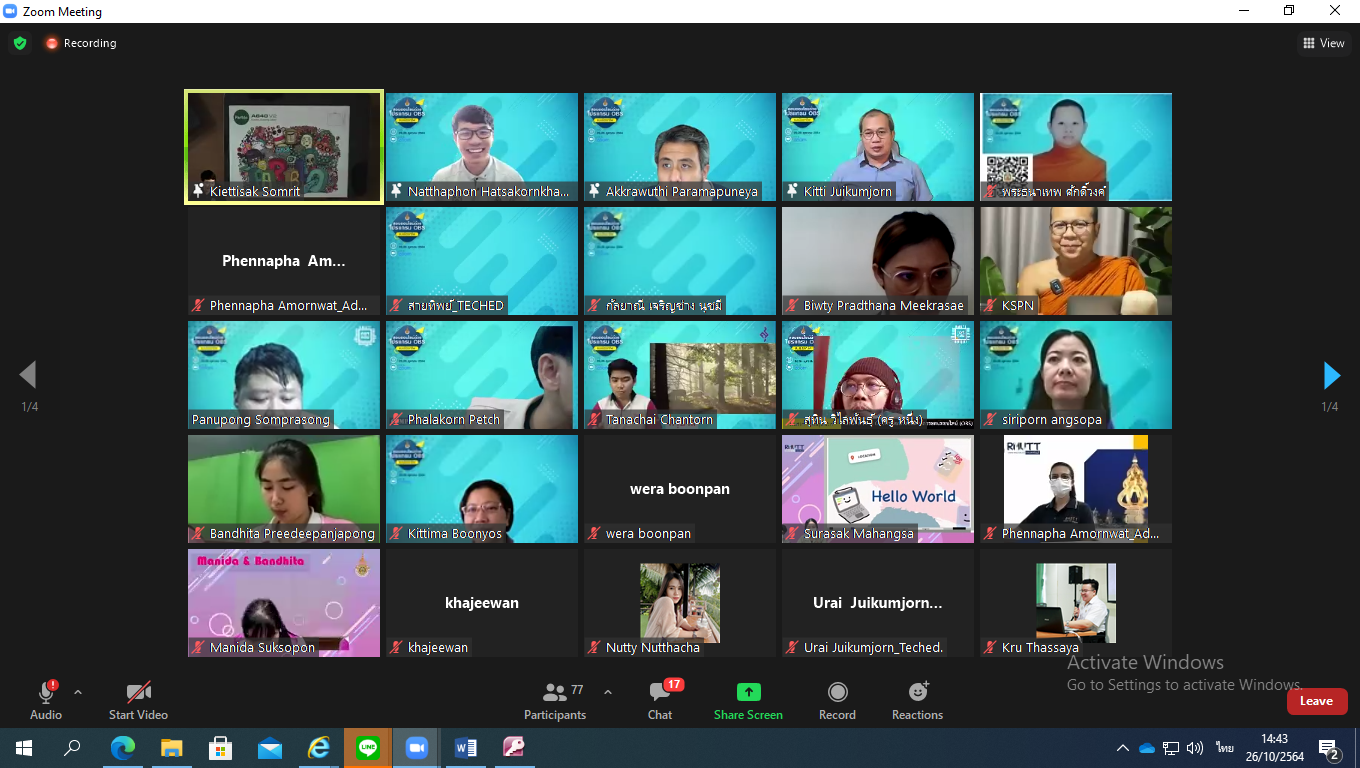Open Adobe Acrobat taskbar icon

pyautogui.click(x=514, y=748)
